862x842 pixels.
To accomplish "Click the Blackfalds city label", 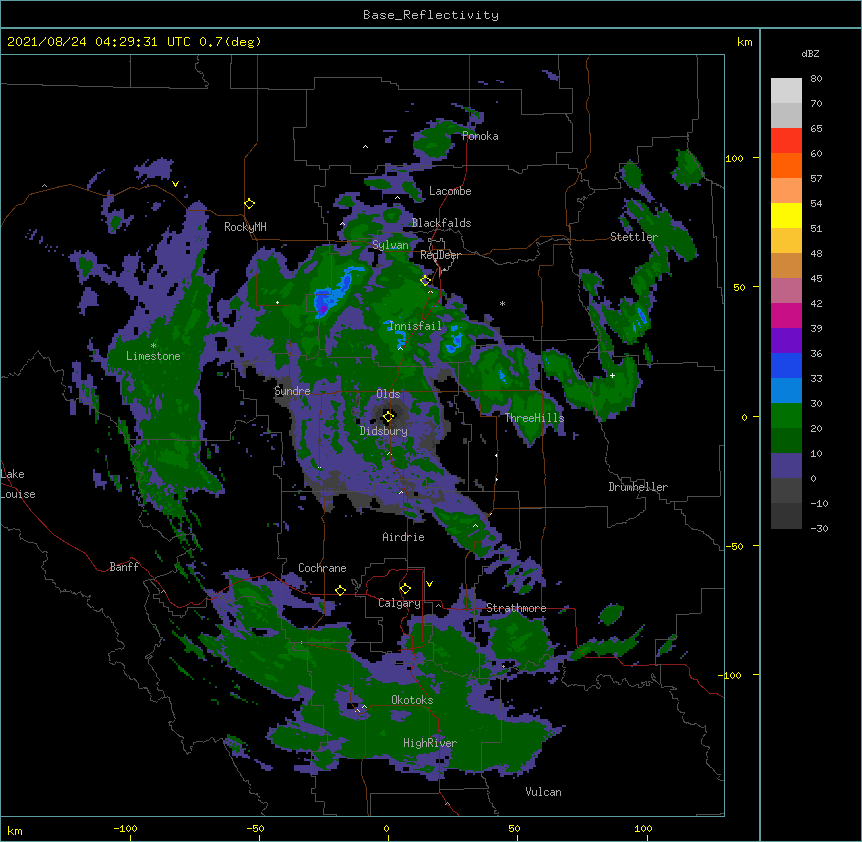I will pyautogui.click(x=441, y=223).
